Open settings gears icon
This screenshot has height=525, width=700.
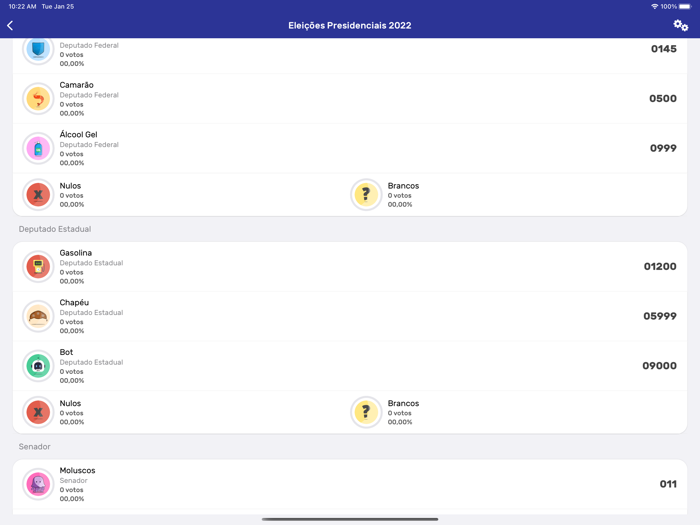click(680, 25)
